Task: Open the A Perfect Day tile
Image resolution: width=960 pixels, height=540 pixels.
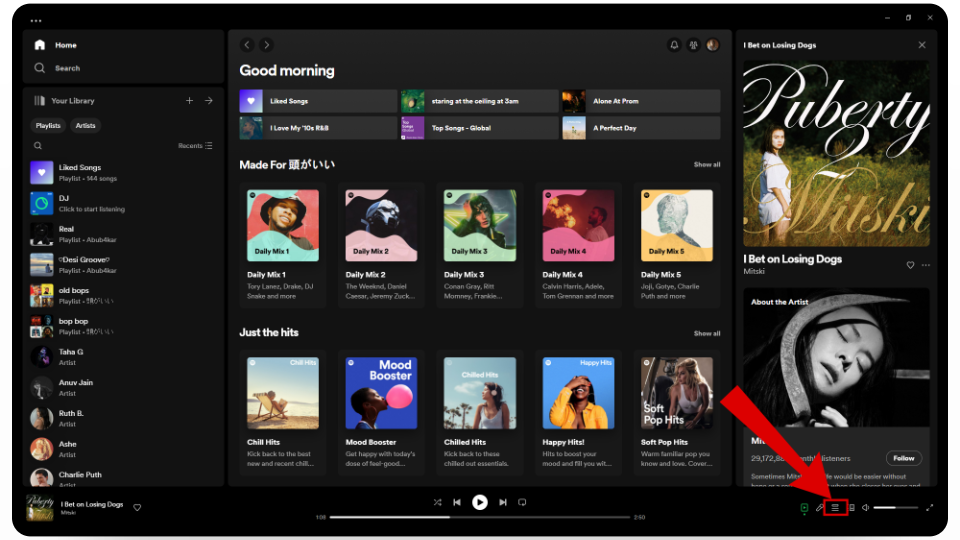Action: click(641, 128)
